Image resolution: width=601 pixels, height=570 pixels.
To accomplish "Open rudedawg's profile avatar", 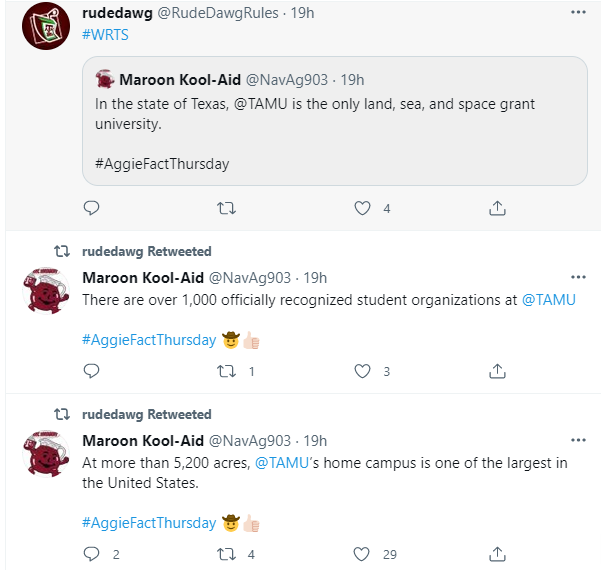I will pyautogui.click(x=44, y=26).
